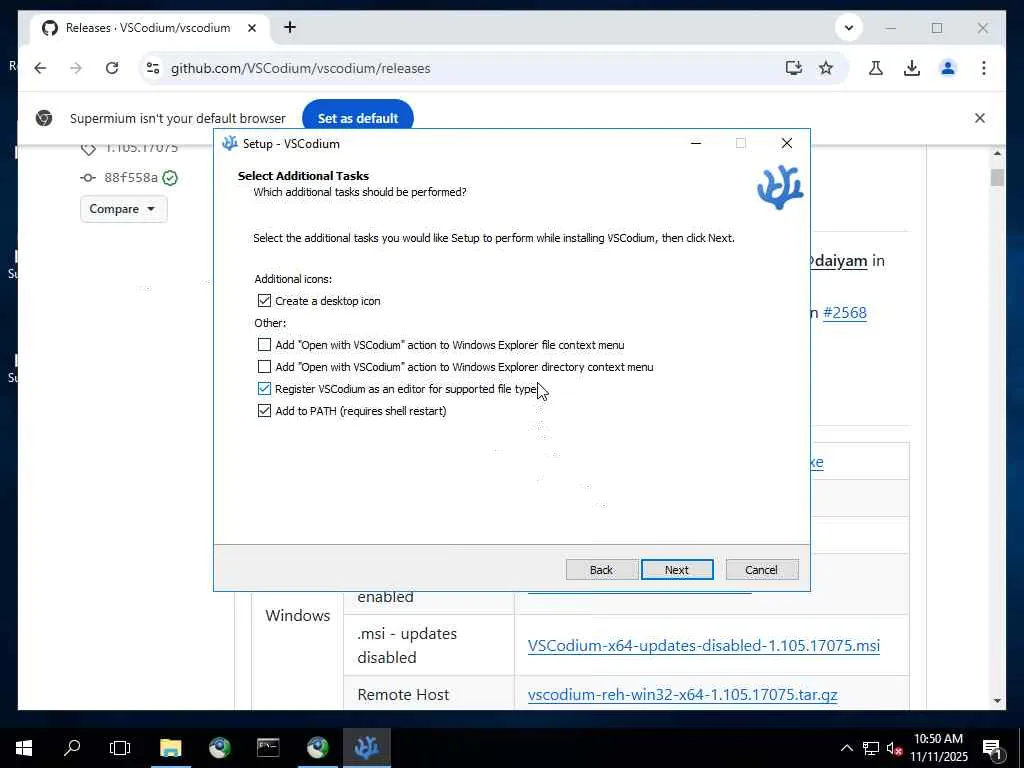Click the muted volume tray icon
The width and height of the screenshot is (1024, 768).
[x=895, y=748]
